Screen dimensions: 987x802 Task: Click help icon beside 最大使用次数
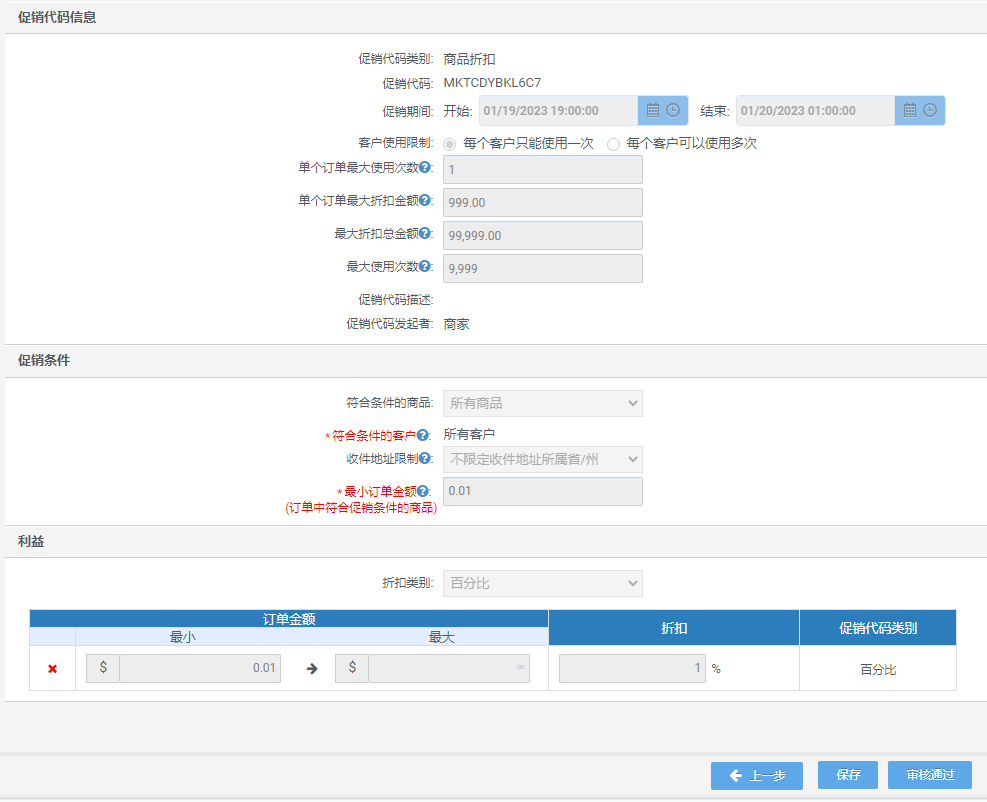pyautogui.click(x=425, y=267)
